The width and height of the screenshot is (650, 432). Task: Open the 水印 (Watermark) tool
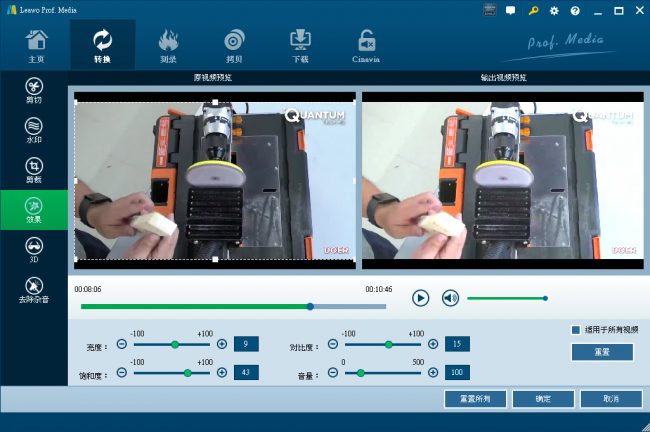pyautogui.click(x=34, y=131)
